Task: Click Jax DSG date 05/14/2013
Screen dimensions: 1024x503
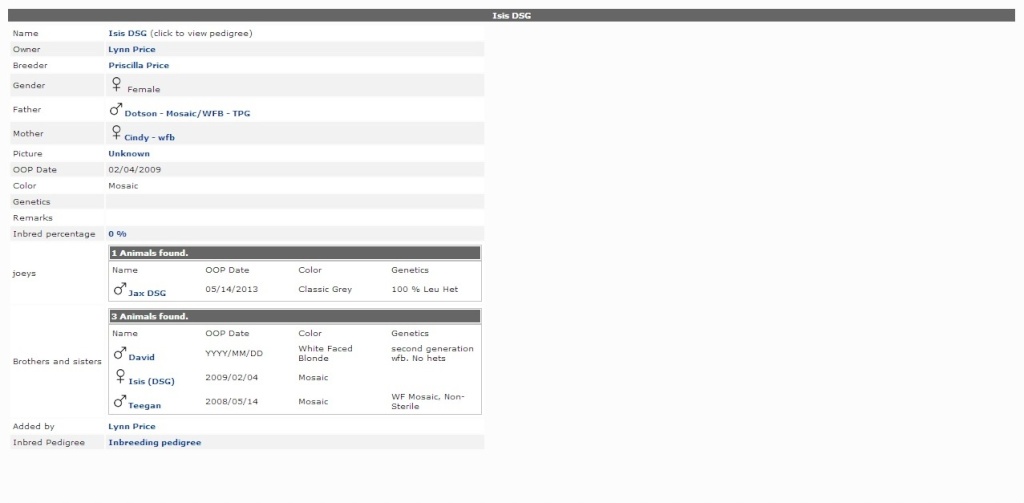Action: pyautogui.click(x=232, y=289)
